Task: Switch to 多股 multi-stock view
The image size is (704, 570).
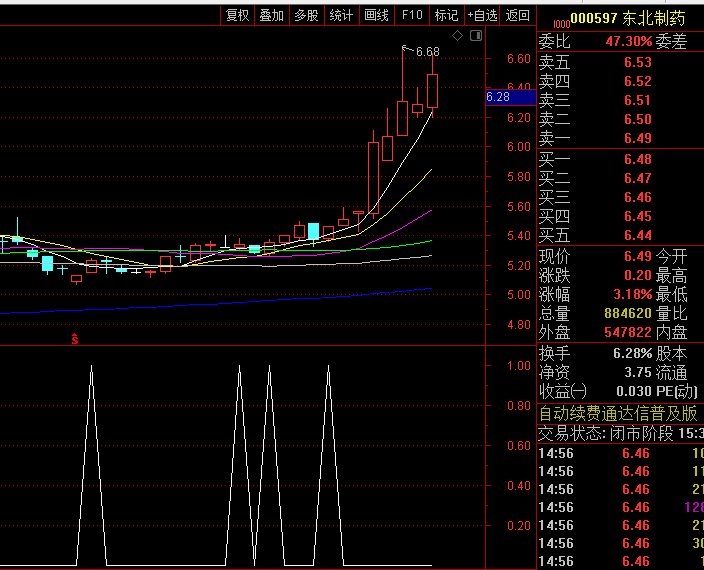Action: click(306, 15)
